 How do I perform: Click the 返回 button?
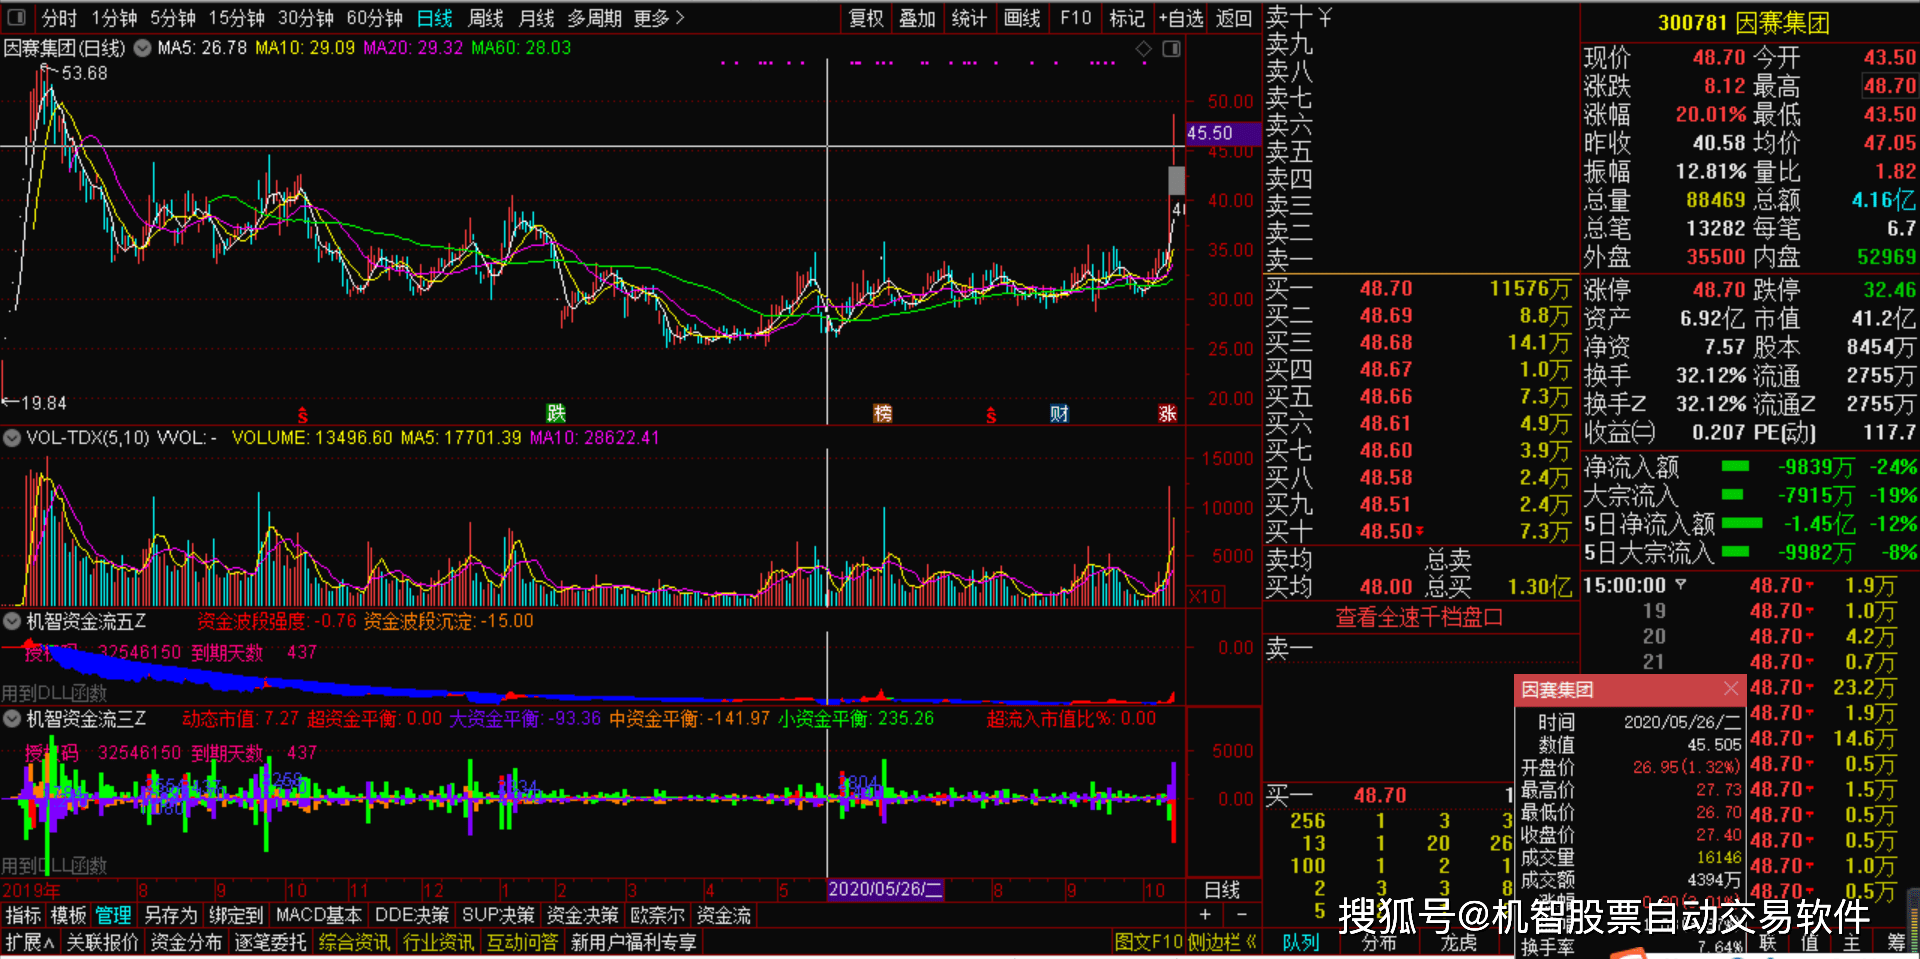pyautogui.click(x=1234, y=18)
